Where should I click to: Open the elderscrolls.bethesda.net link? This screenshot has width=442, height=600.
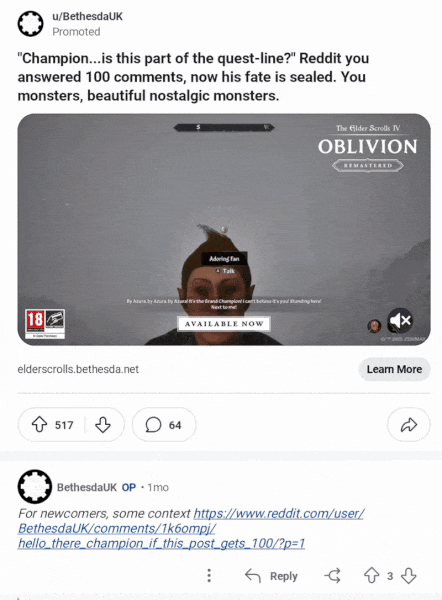(78, 369)
